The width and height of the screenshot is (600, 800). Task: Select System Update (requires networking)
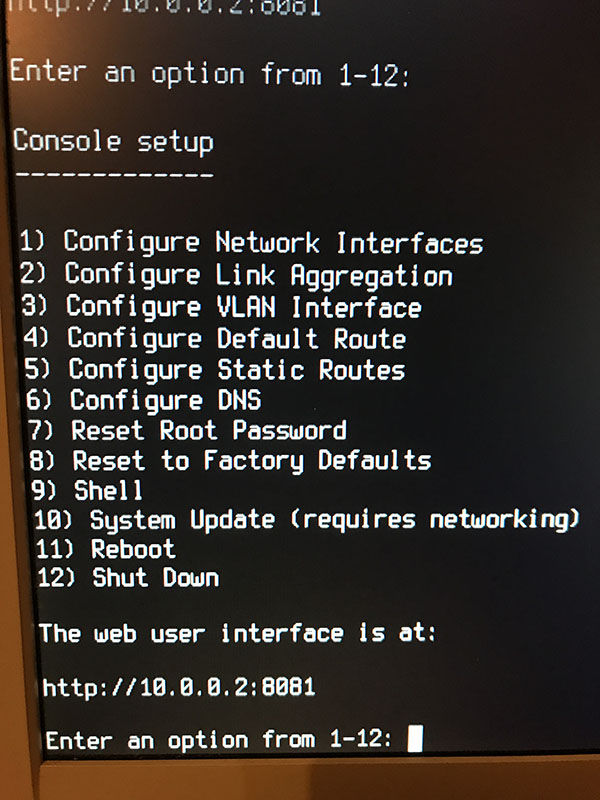click(x=307, y=520)
